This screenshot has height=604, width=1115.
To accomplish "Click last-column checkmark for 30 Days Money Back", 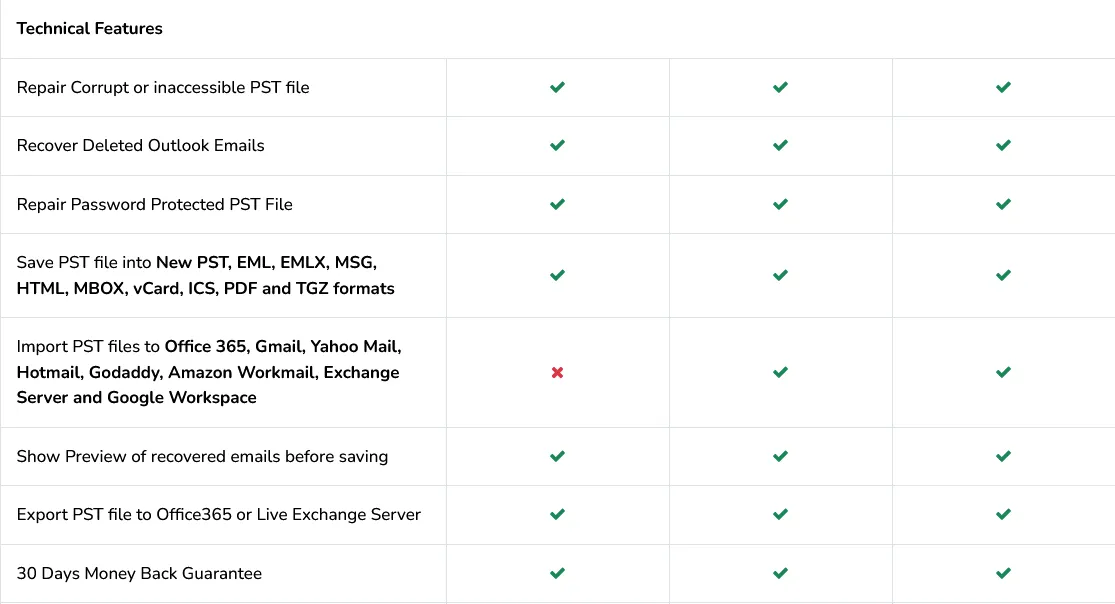I will click(1003, 573).
